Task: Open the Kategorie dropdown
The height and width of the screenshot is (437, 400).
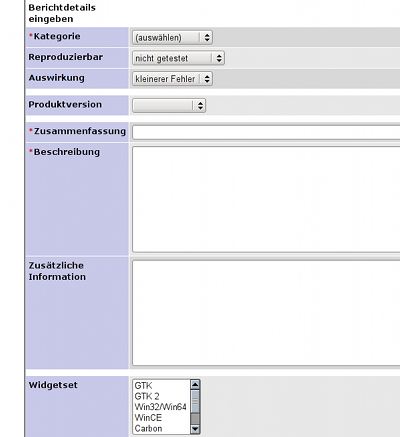Action: [x=172, y=37]
